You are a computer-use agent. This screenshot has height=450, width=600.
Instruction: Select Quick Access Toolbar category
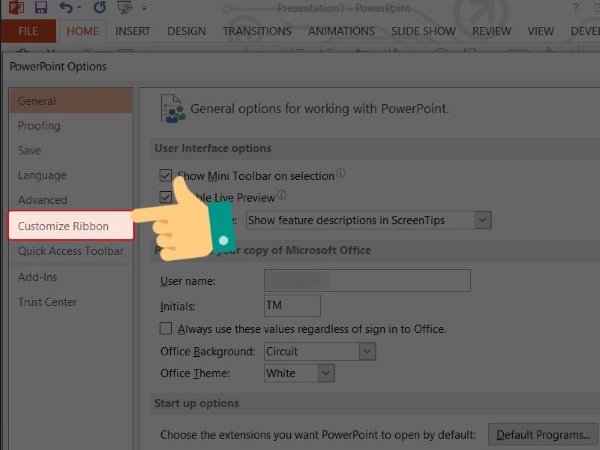70,251
